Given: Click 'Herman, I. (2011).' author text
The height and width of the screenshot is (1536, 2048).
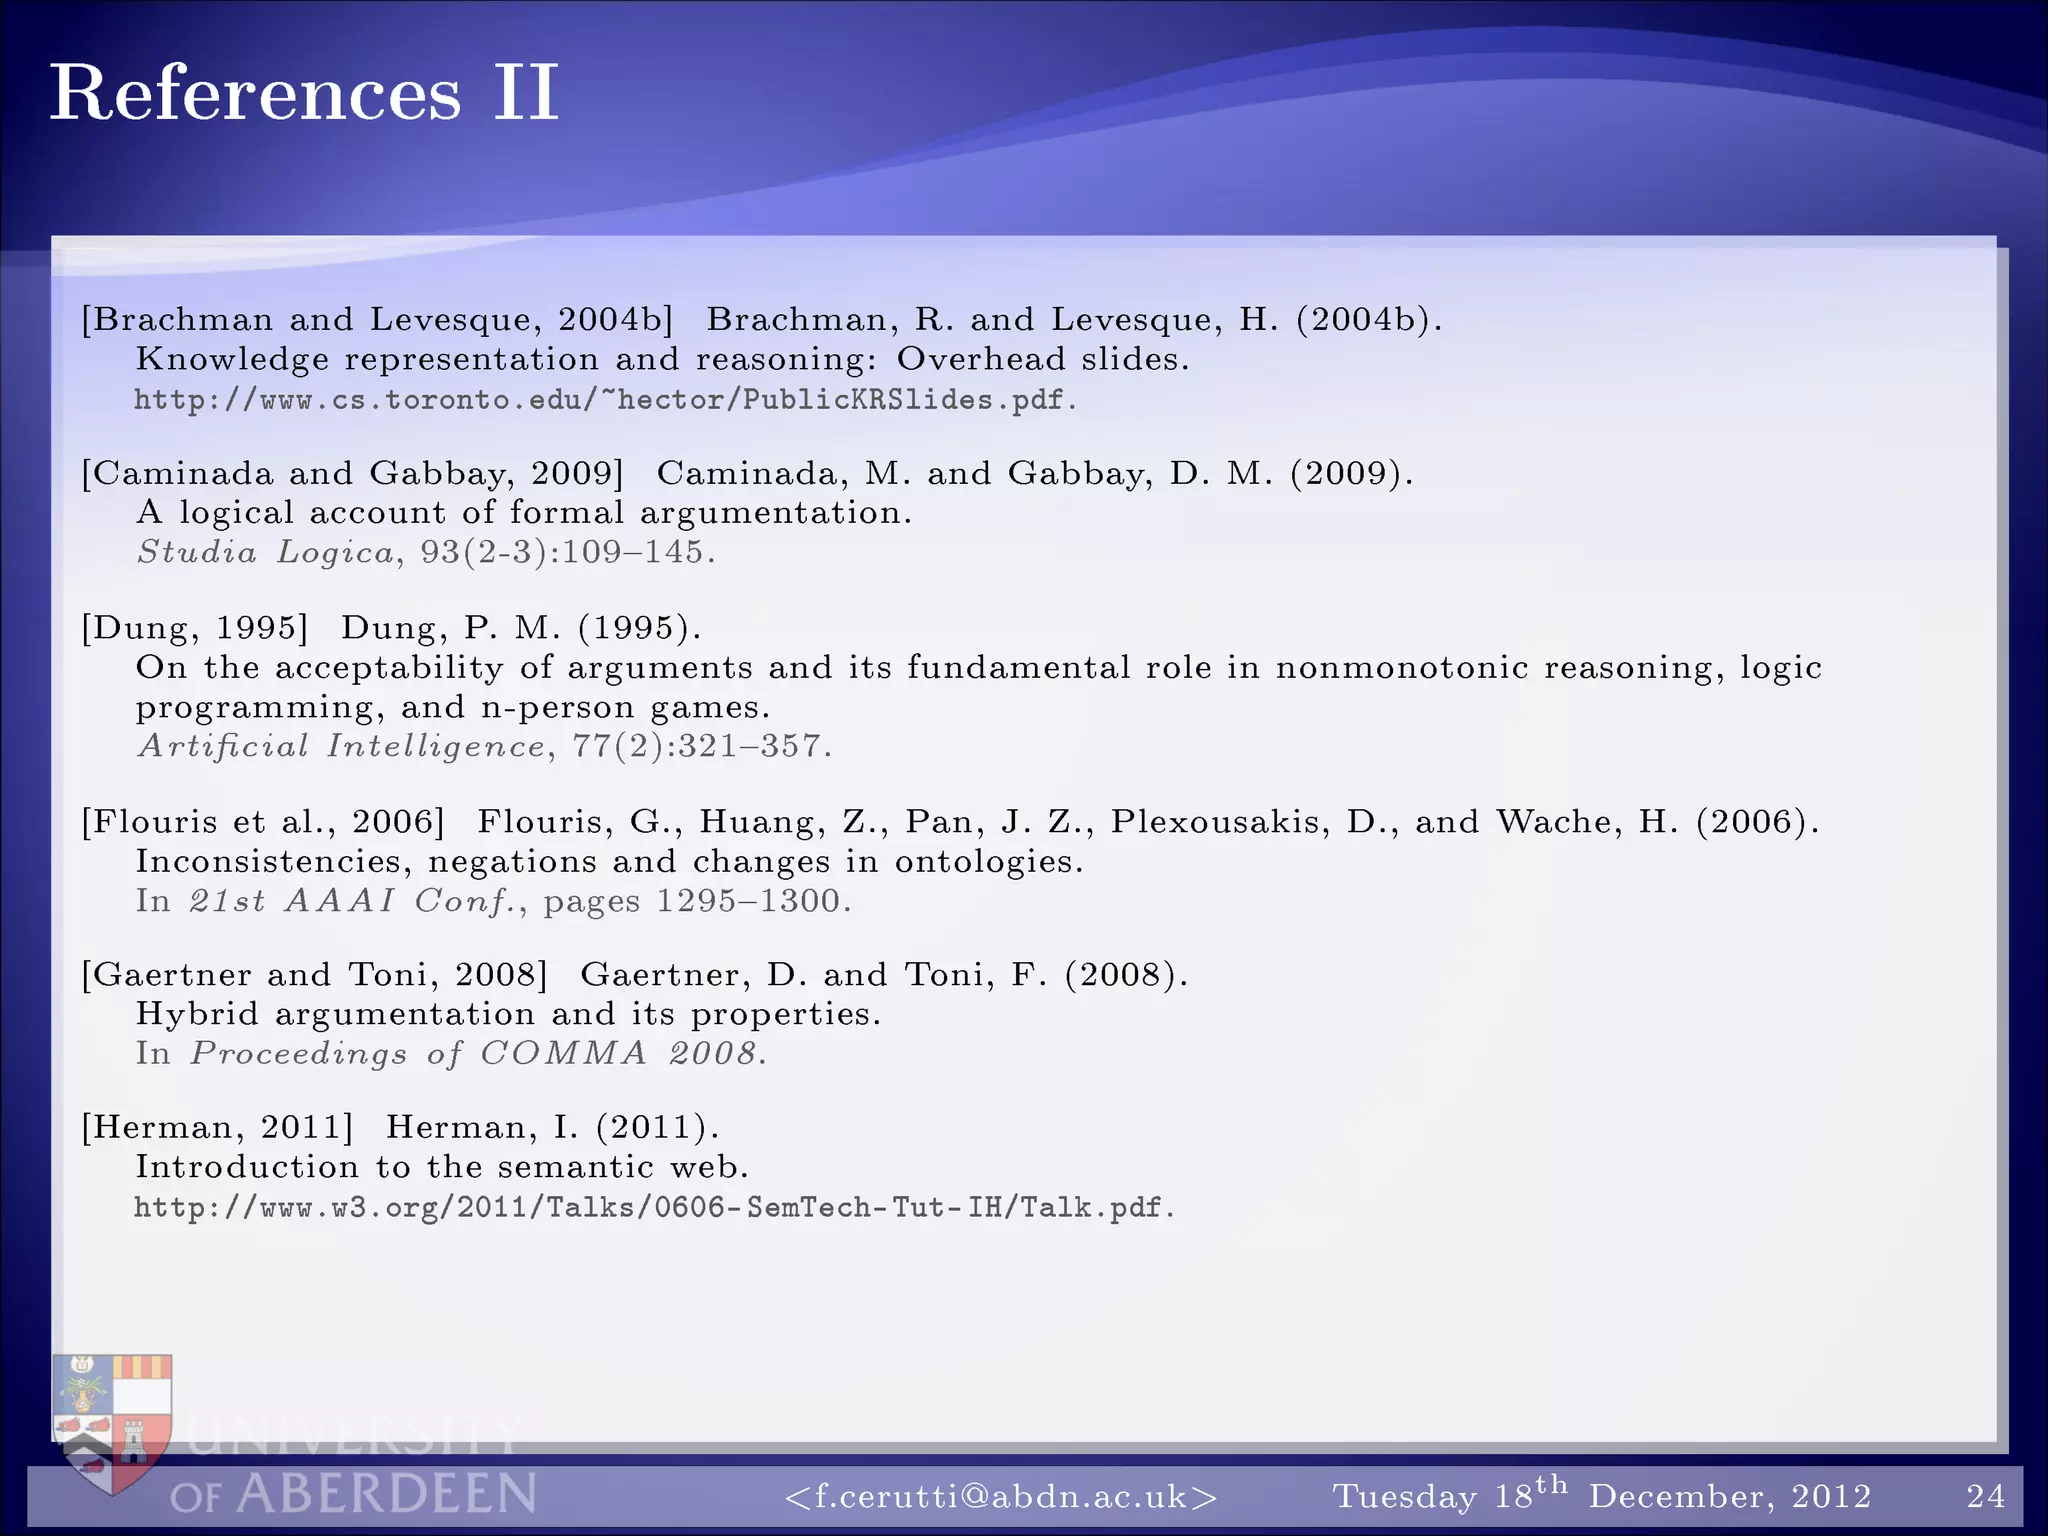Looking at the screenshot, I should point(553,1128).
